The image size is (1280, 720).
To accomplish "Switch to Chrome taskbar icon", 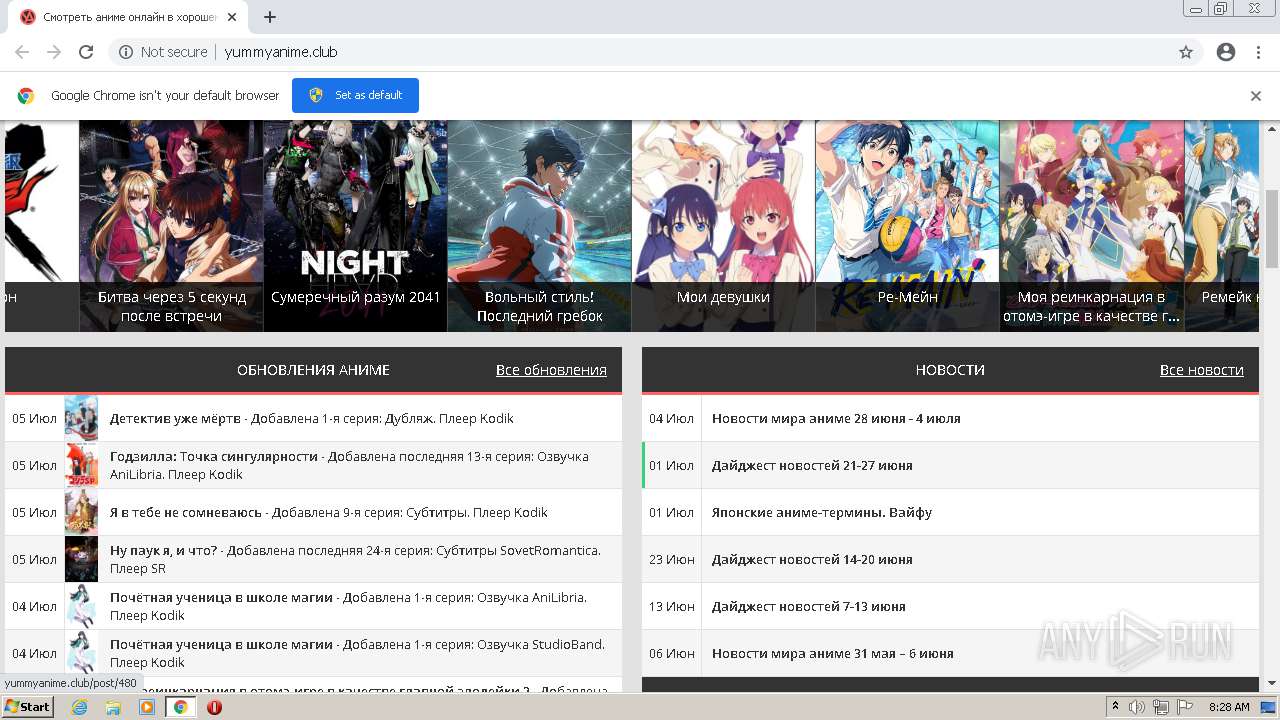I will tap(180, 707).
